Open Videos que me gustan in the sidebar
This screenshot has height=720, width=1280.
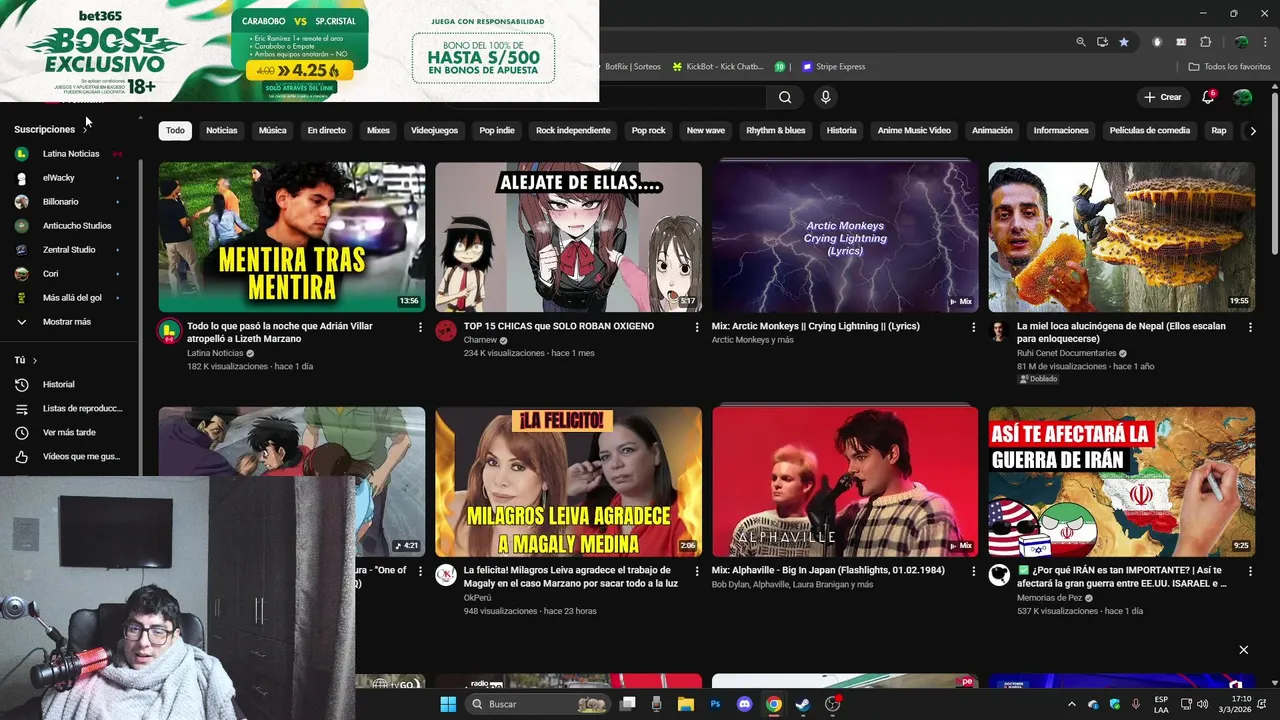pos(68,456)
